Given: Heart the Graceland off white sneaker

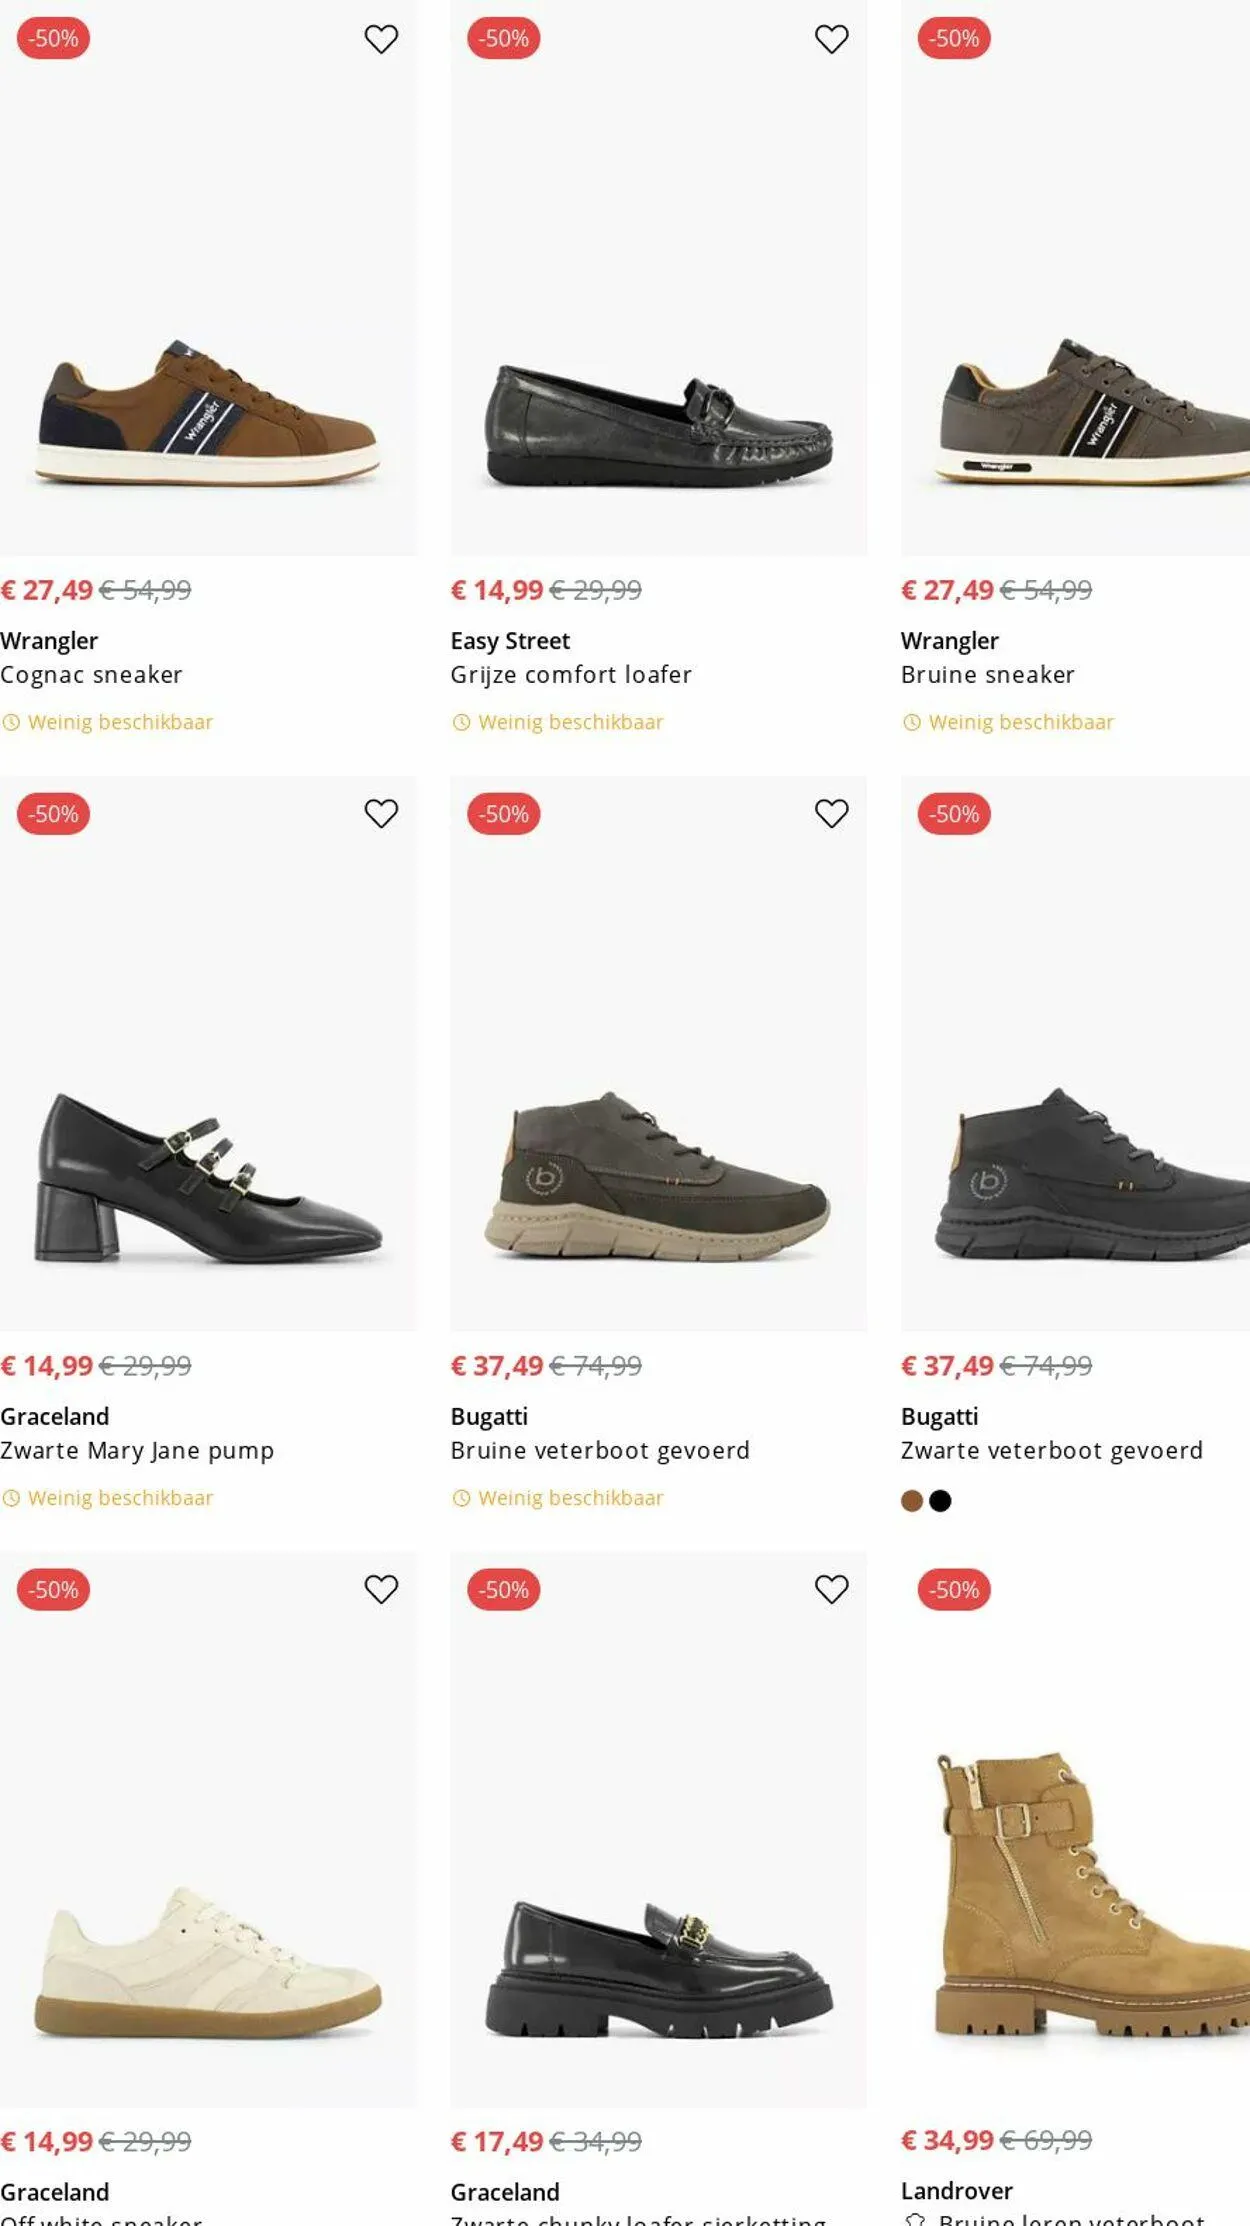Looking at the screenshot, I should pos(381,1589).
